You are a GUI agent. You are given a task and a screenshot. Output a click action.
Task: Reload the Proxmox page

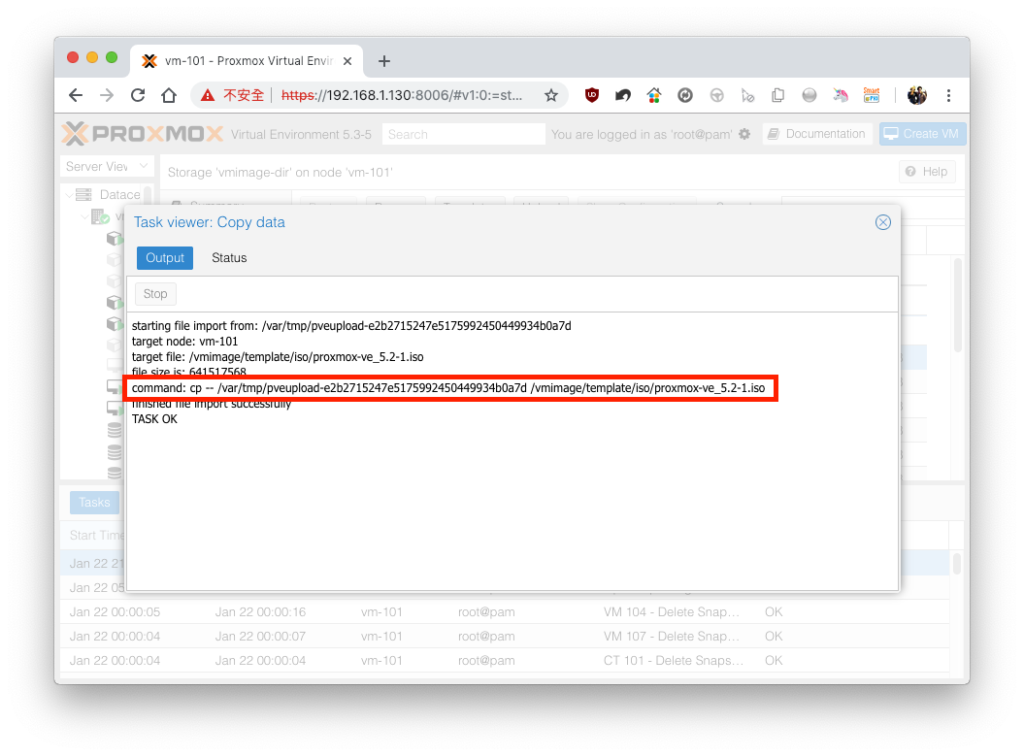pyautogui.click(x=138, y=95)
